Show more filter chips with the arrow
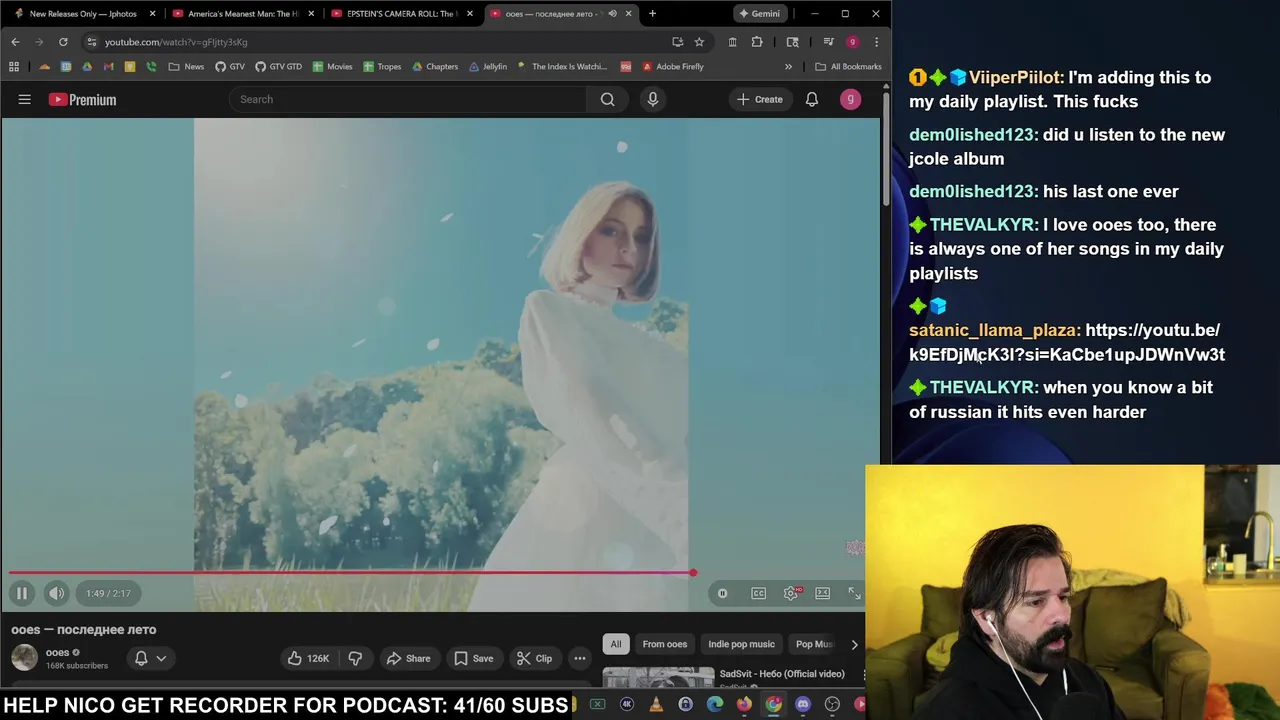 tap(854, 644)
